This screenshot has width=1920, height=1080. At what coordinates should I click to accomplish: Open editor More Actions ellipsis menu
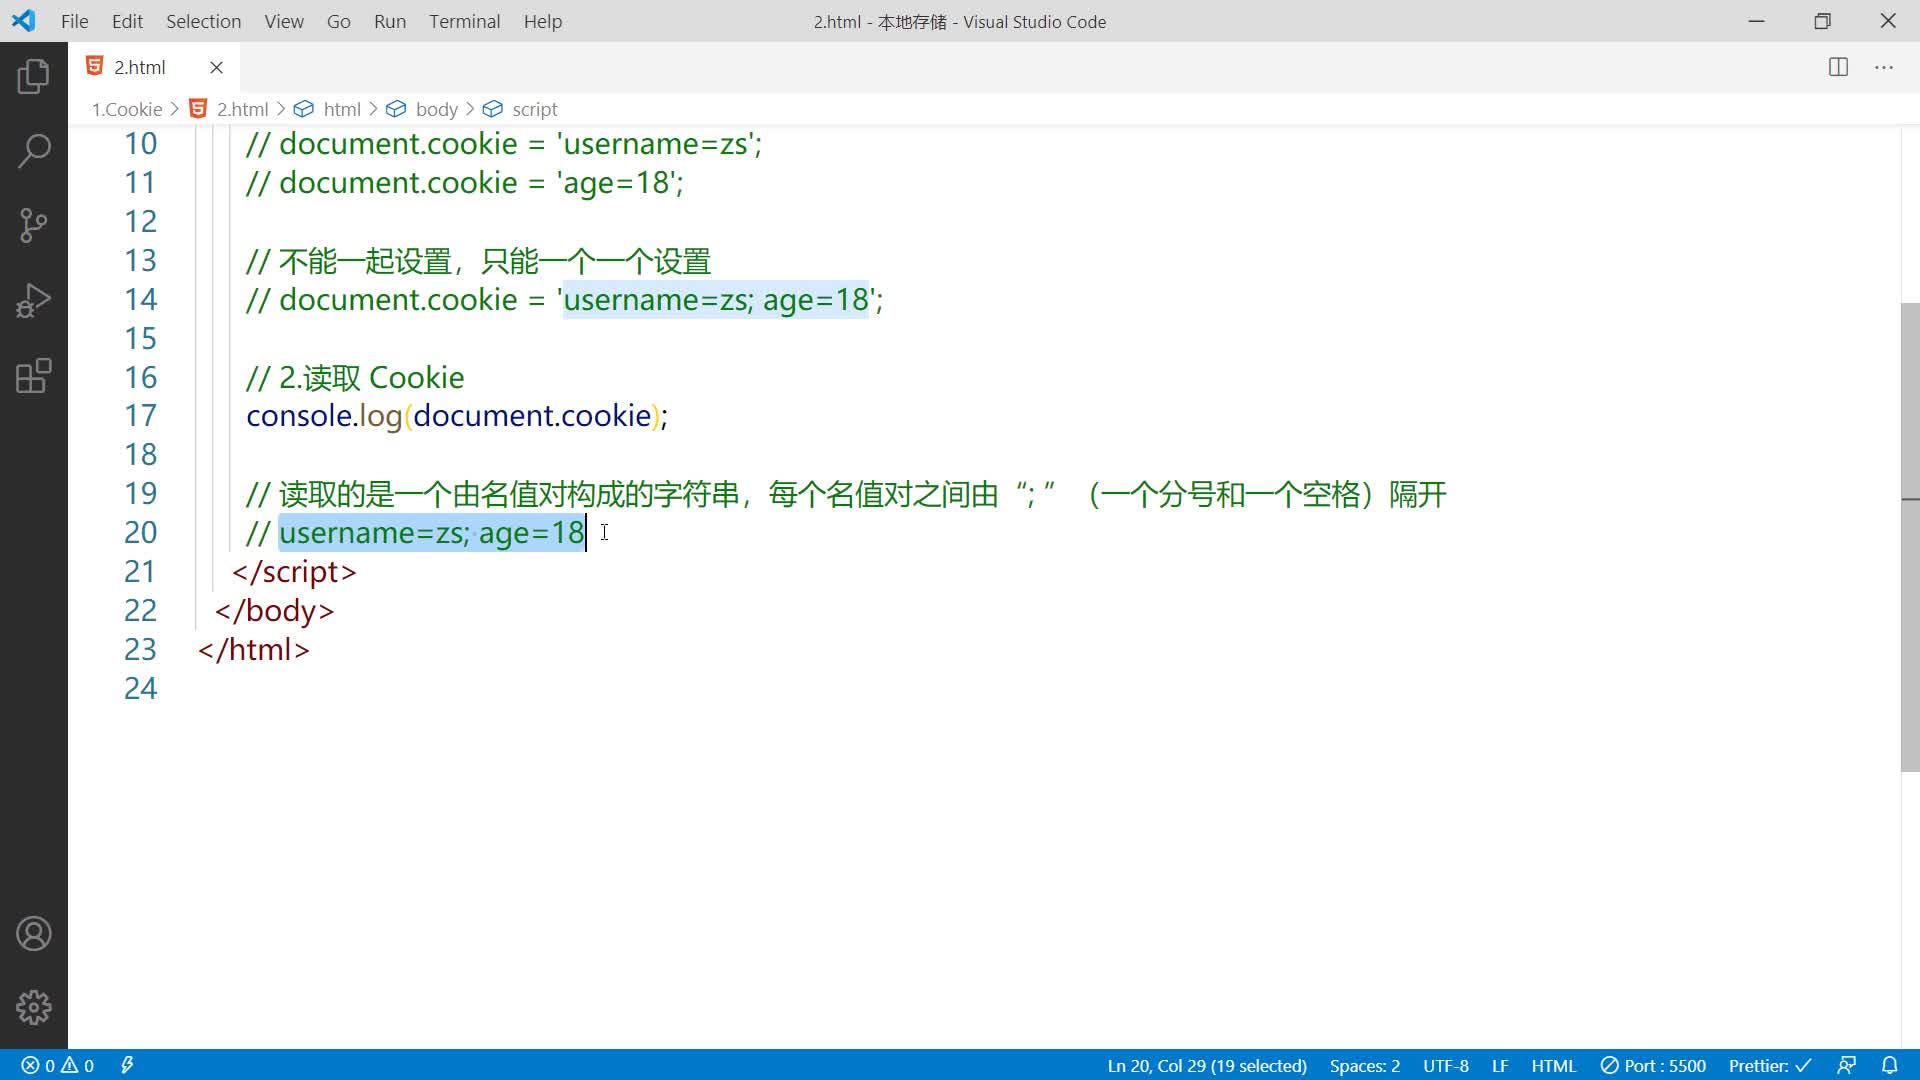tap(1884, 67)
